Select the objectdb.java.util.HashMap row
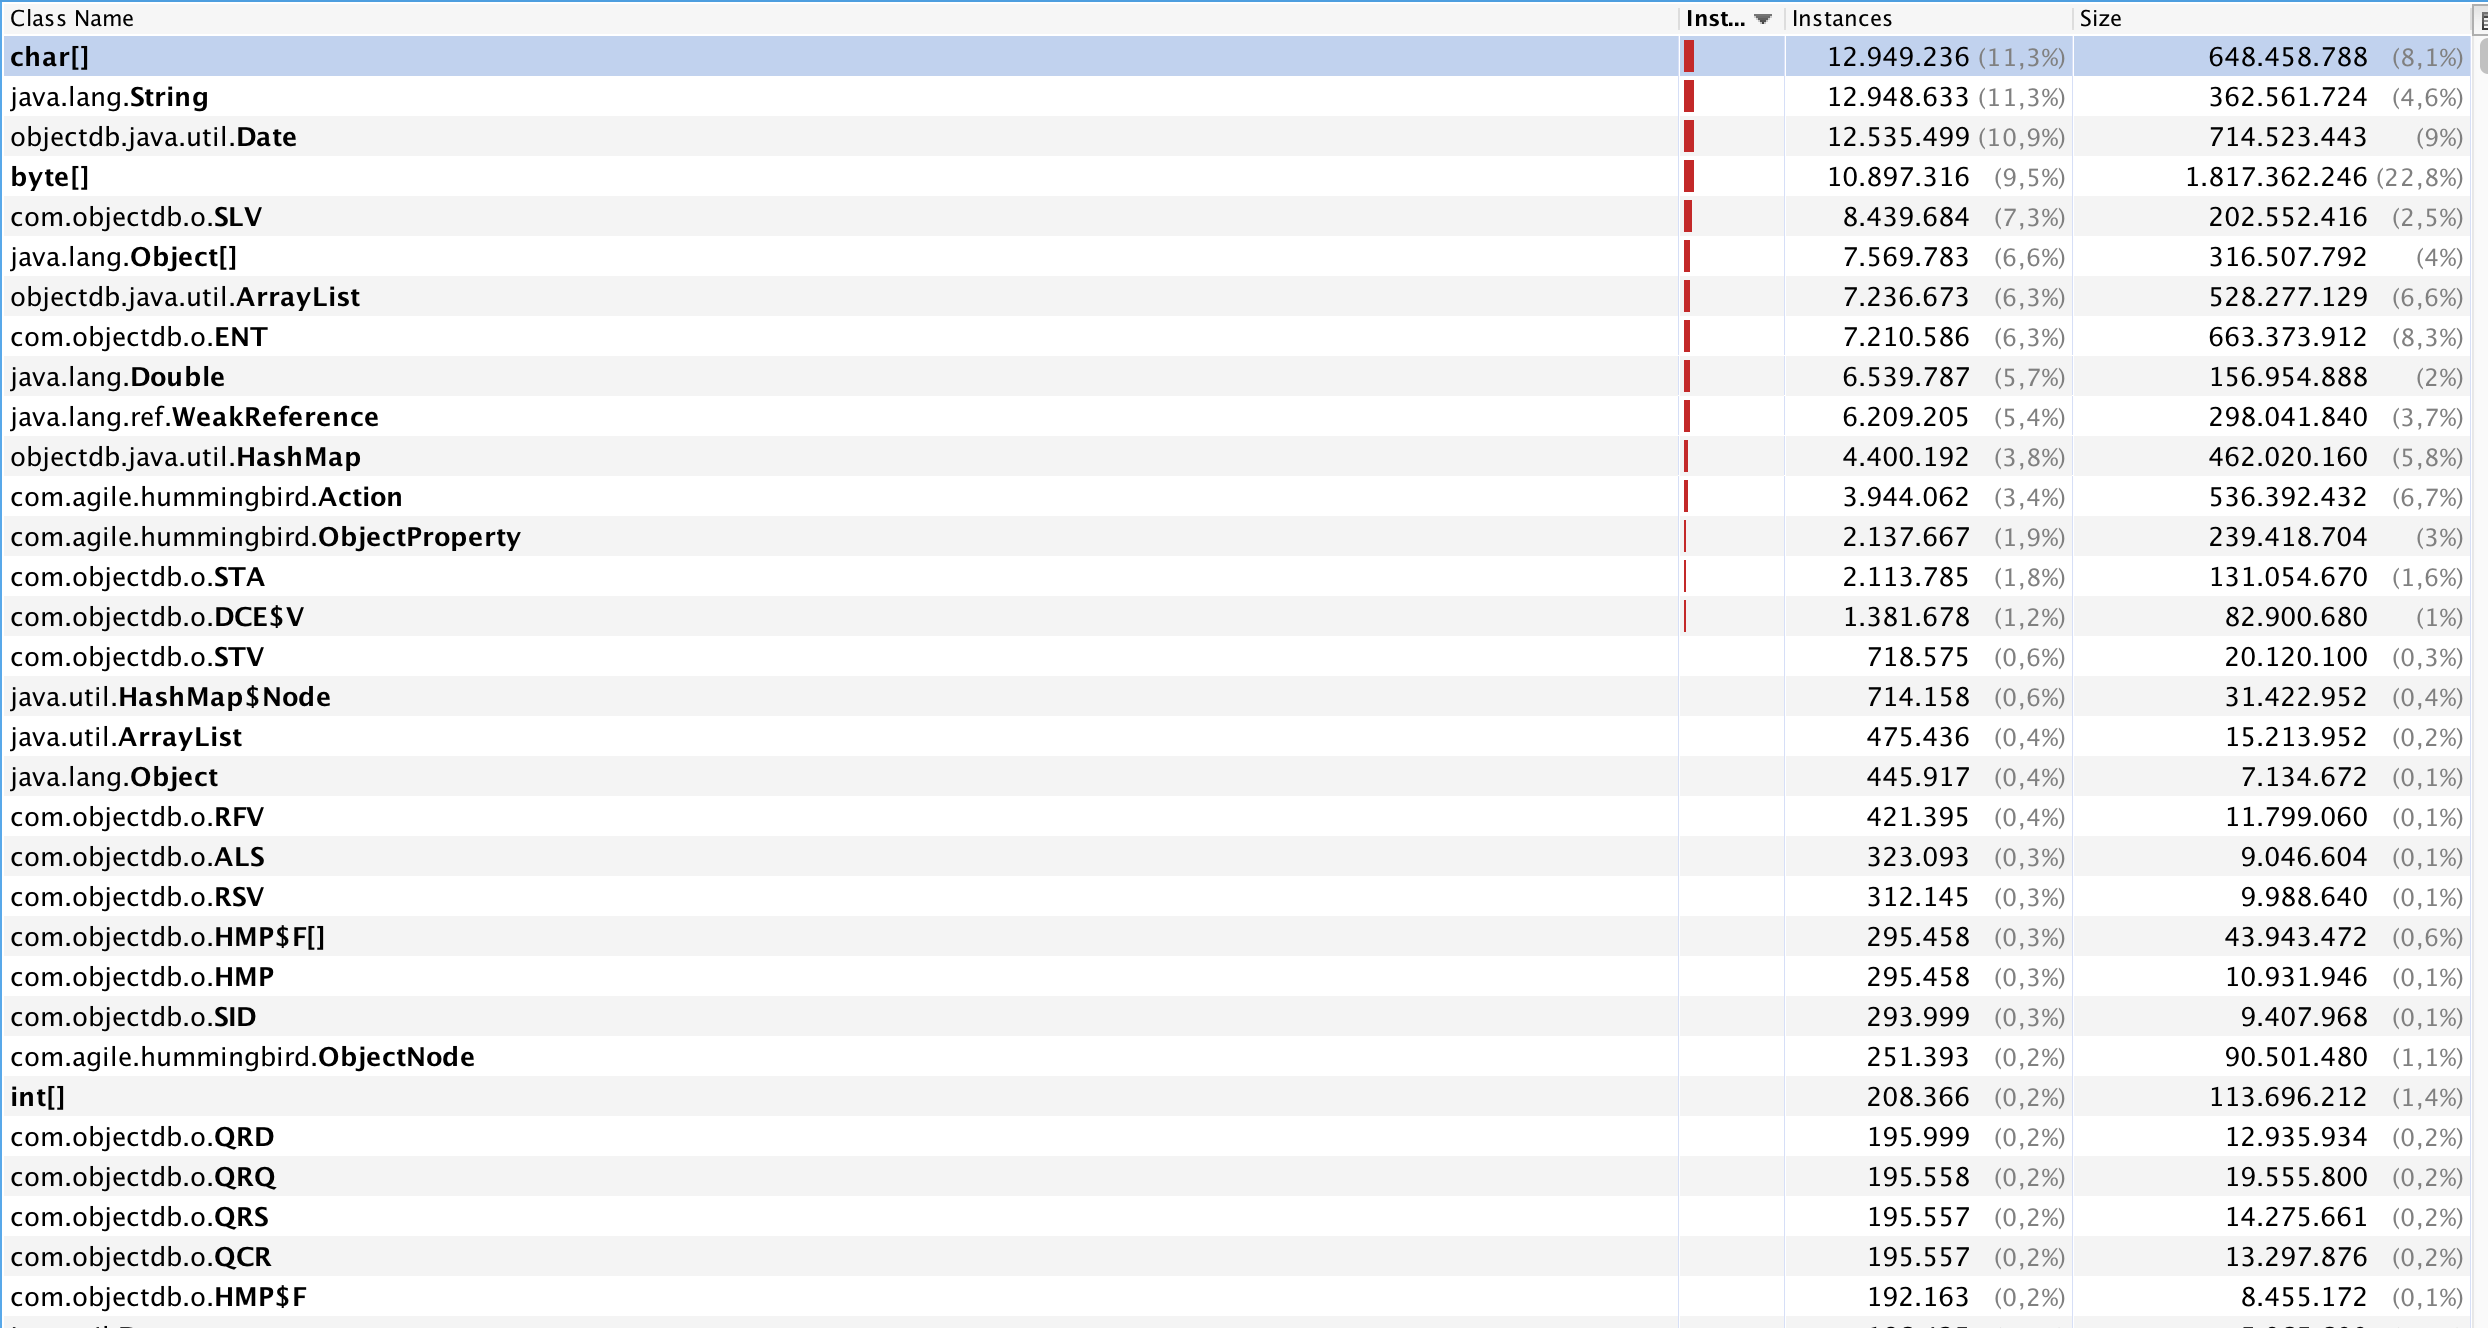This screenshot has height=1328, width=2488. (x=1236, y=457)
